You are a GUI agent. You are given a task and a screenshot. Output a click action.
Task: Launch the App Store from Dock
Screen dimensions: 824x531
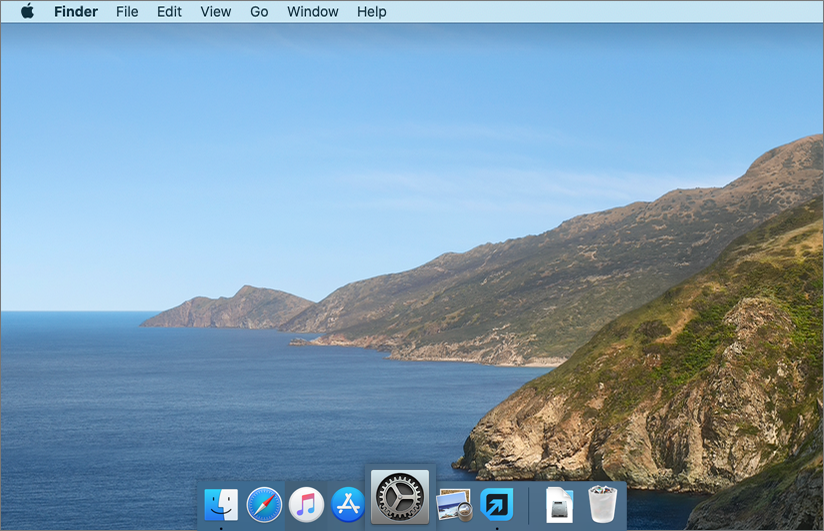pos(348,504)
